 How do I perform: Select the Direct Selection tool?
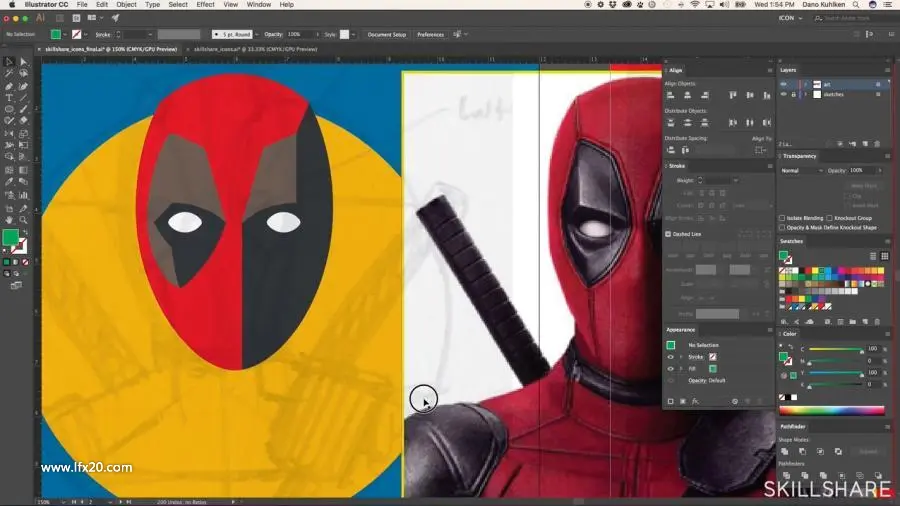pos(24,61)
